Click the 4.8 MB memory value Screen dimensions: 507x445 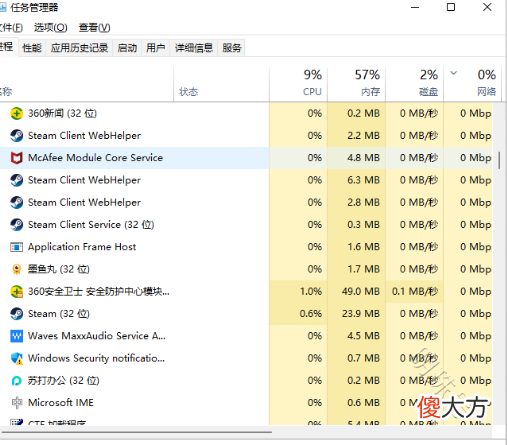point(363,158)
